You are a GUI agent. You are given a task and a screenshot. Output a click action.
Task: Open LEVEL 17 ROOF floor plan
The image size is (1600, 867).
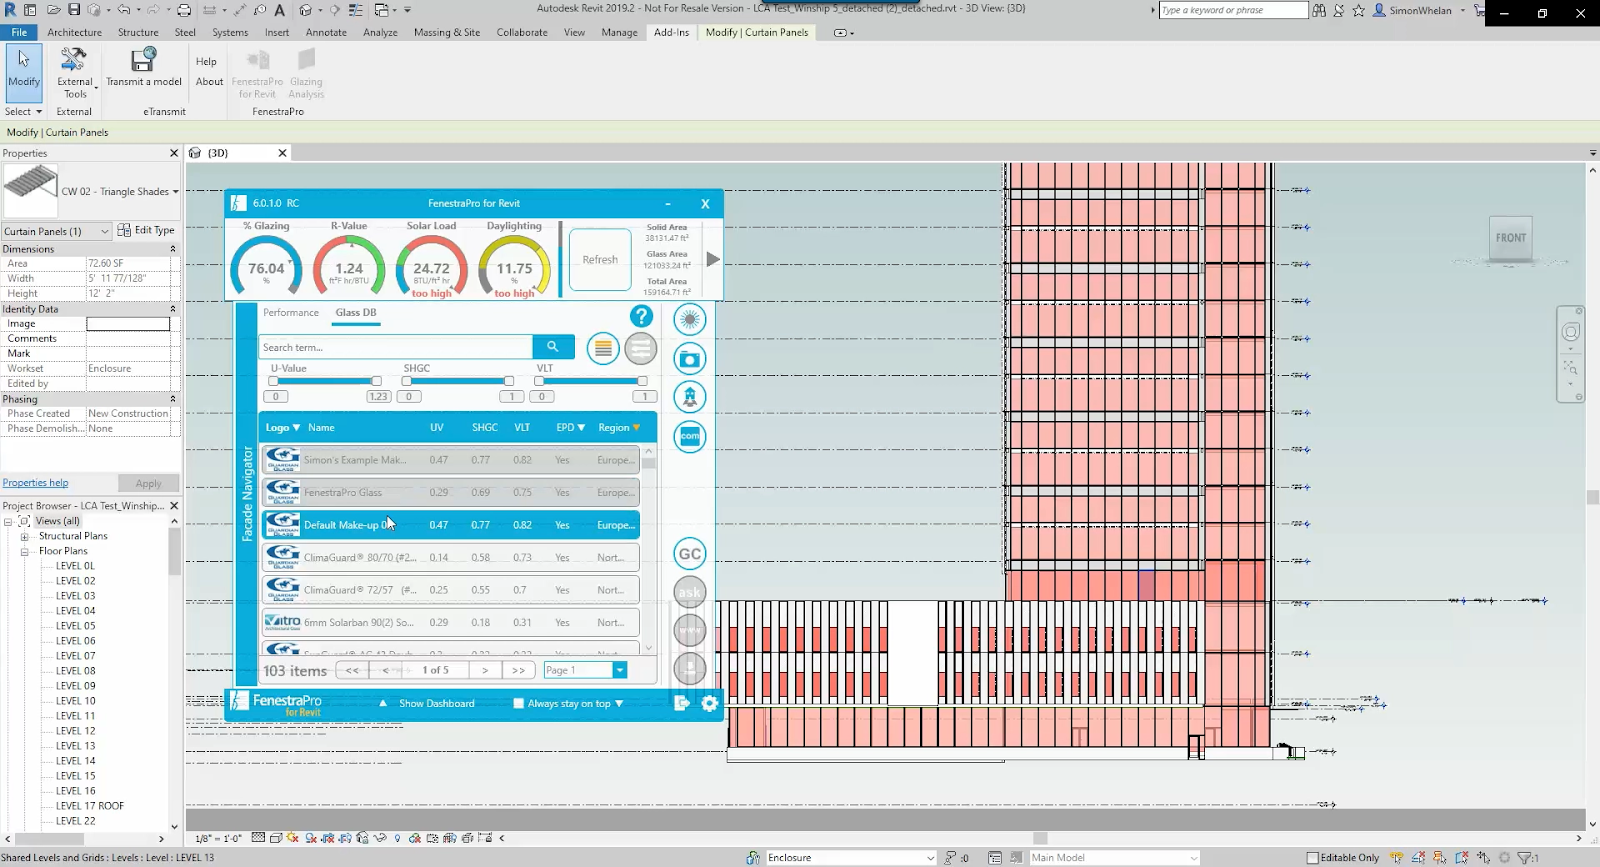[x=90, y=806]
